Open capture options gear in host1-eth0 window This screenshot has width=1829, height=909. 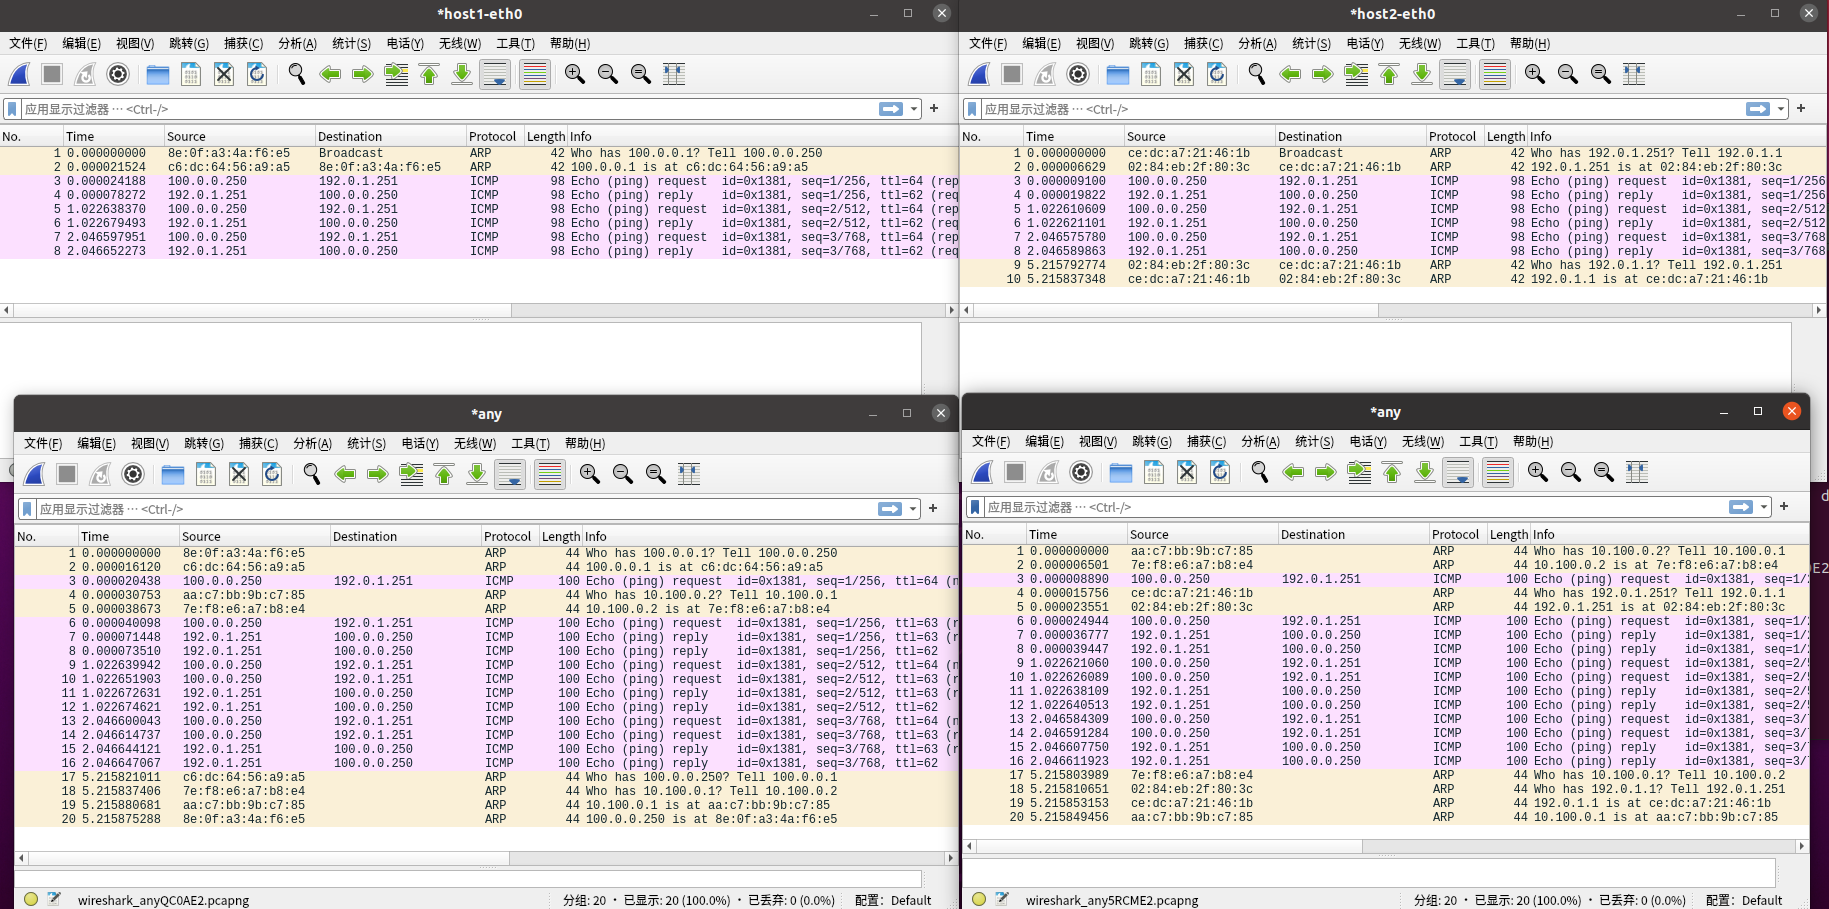(x=118, y=74)
